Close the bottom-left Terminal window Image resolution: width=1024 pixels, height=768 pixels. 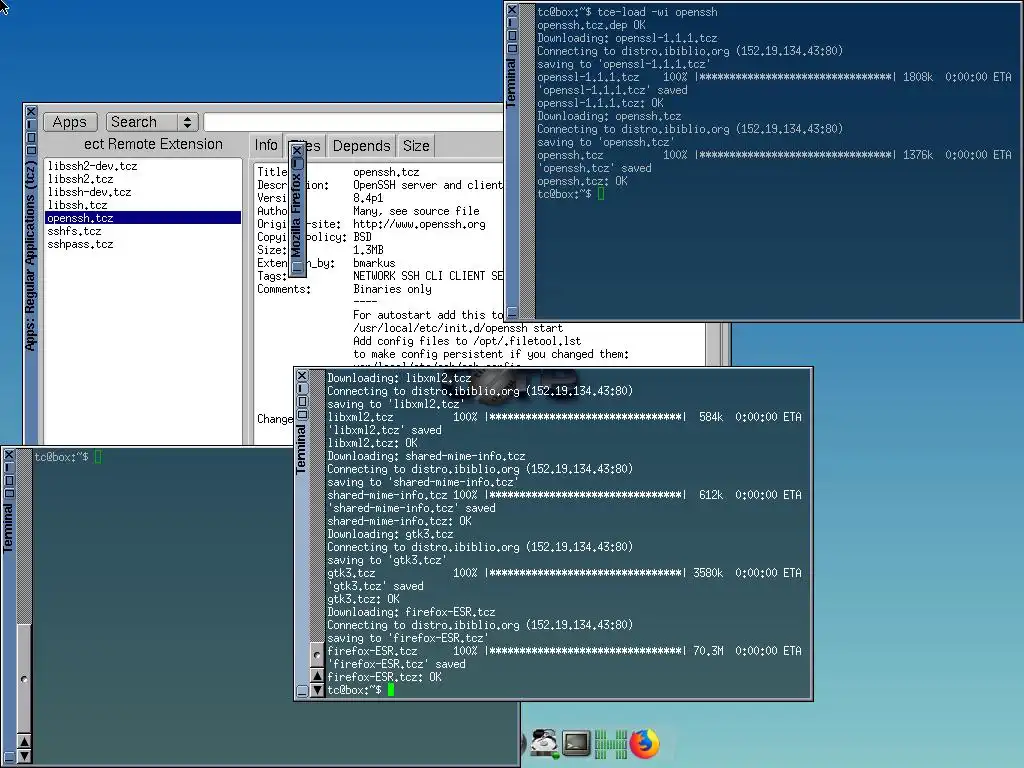pos(9,455)
